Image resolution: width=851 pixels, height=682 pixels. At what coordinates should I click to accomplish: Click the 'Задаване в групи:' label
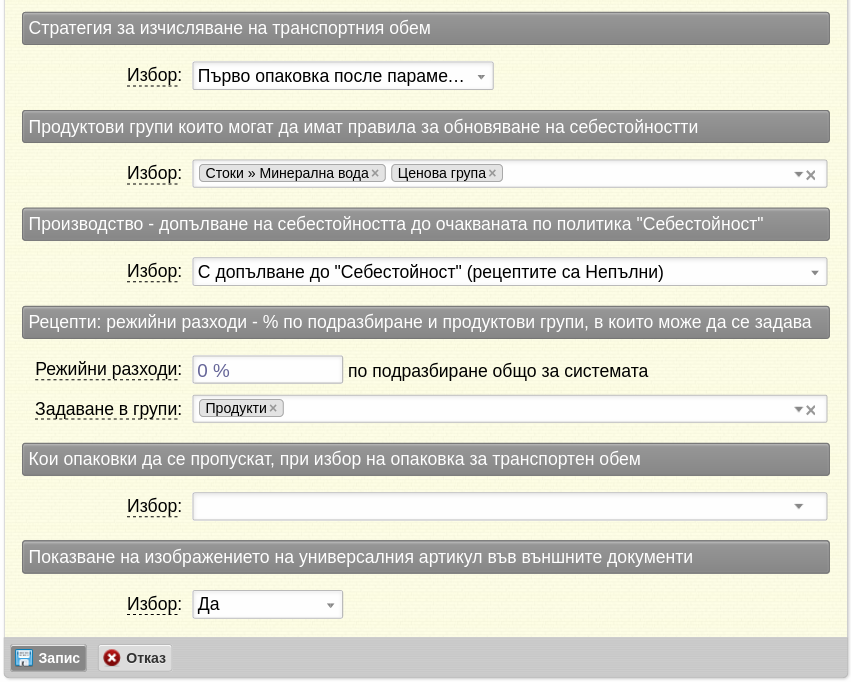[x=108, y=409]
